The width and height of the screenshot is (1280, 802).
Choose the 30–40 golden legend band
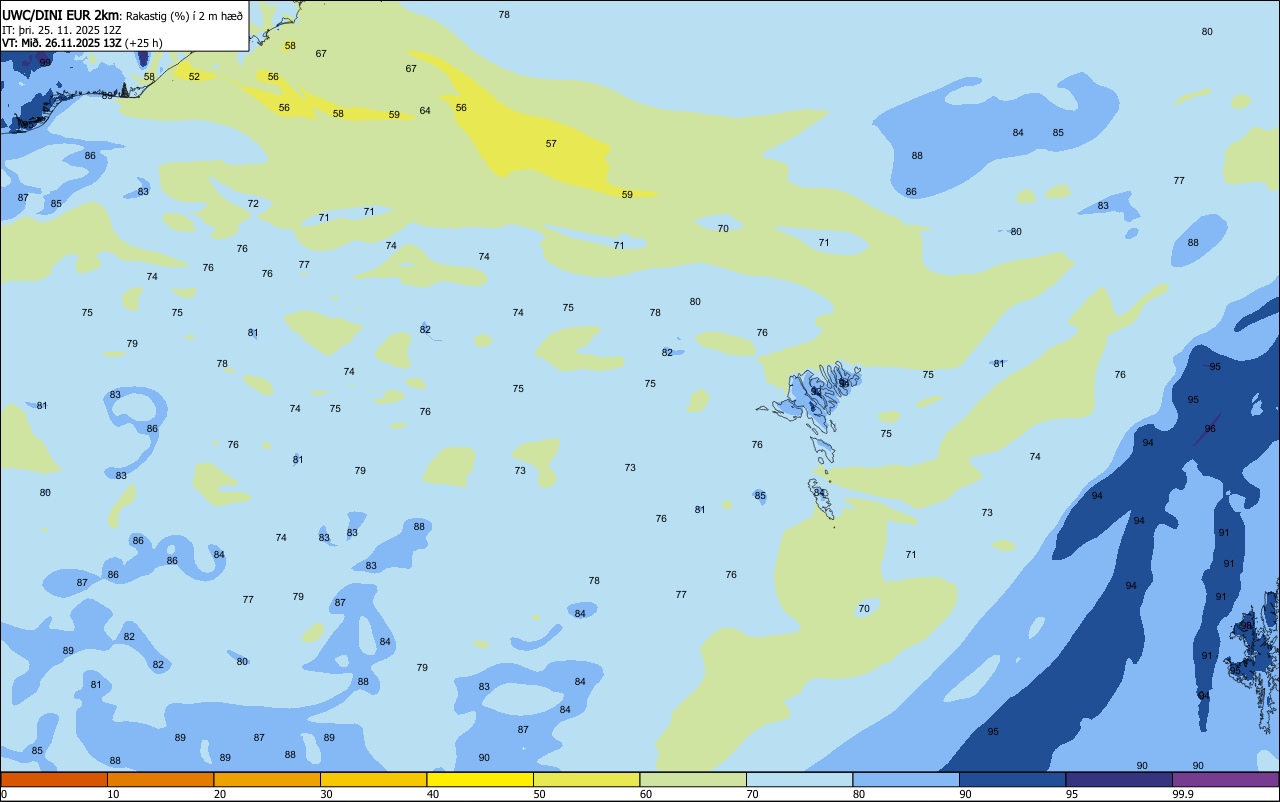373,779
